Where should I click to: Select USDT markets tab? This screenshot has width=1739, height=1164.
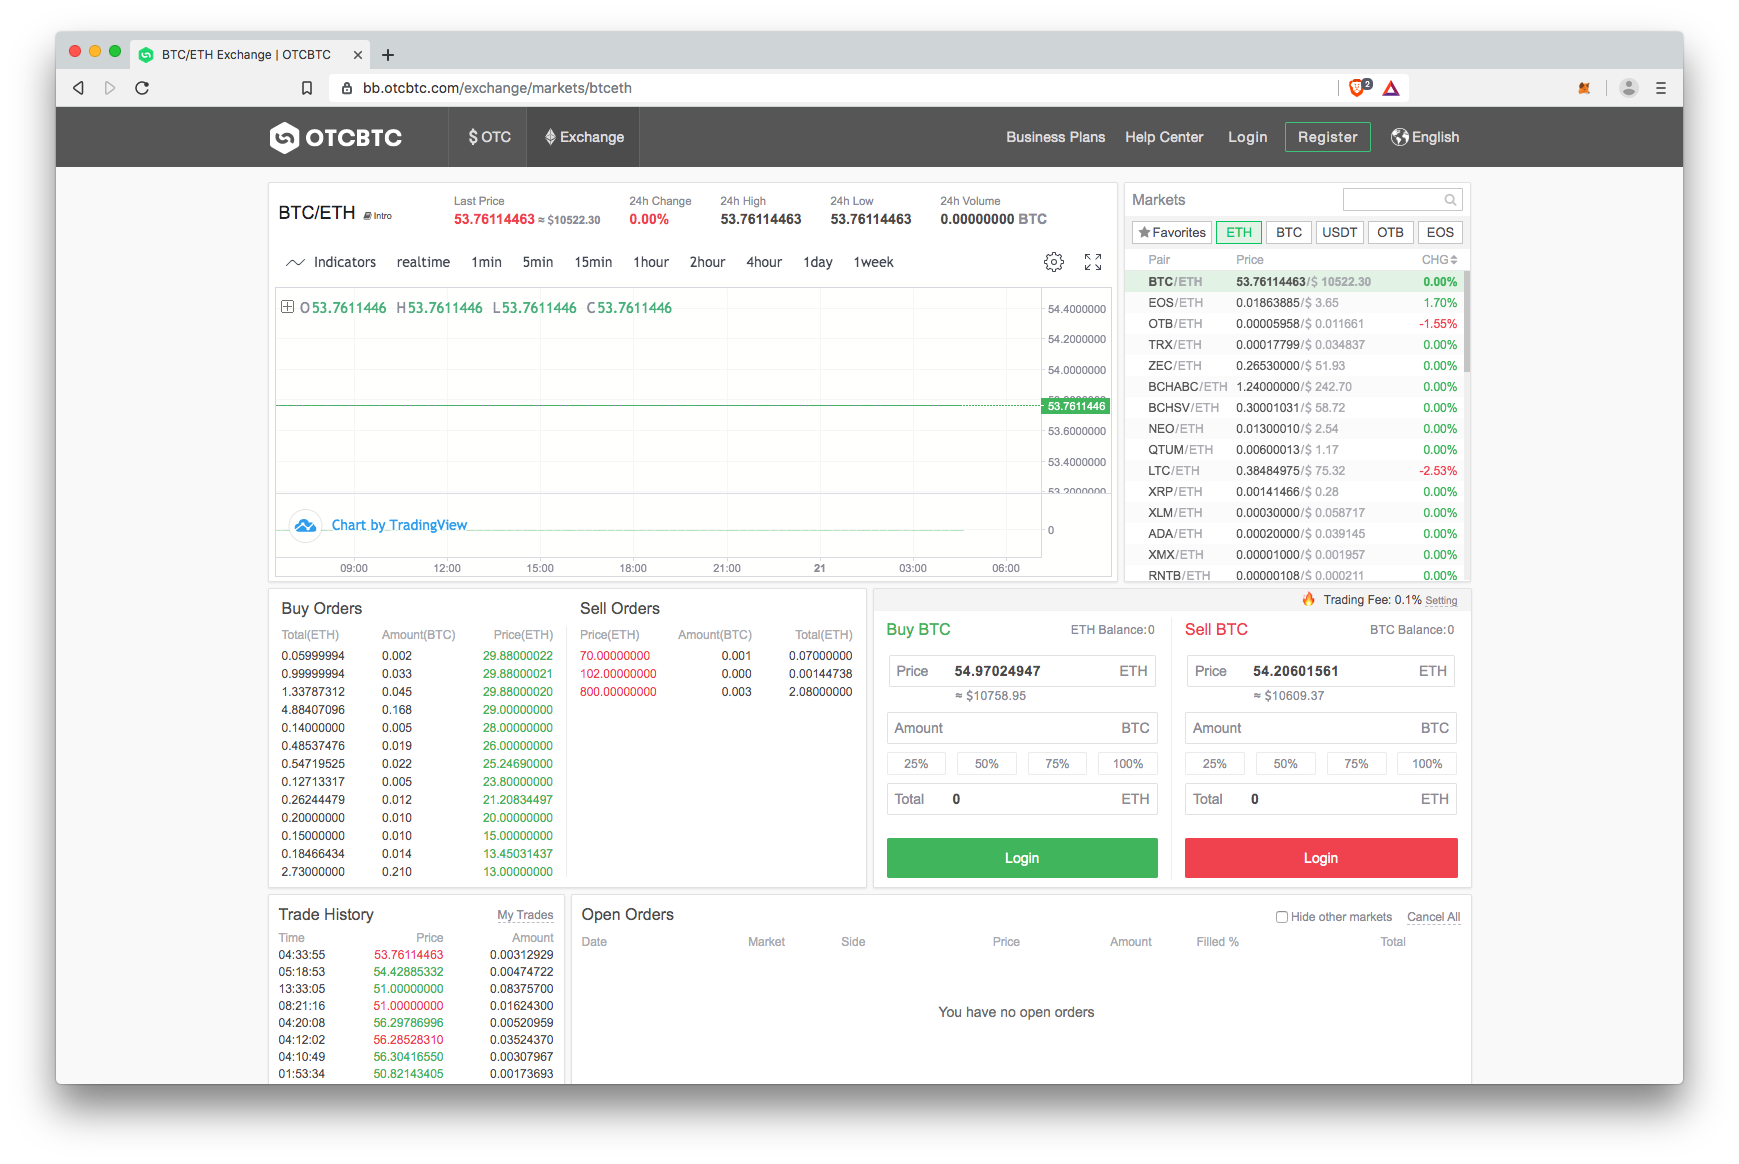coord(1340,232)
